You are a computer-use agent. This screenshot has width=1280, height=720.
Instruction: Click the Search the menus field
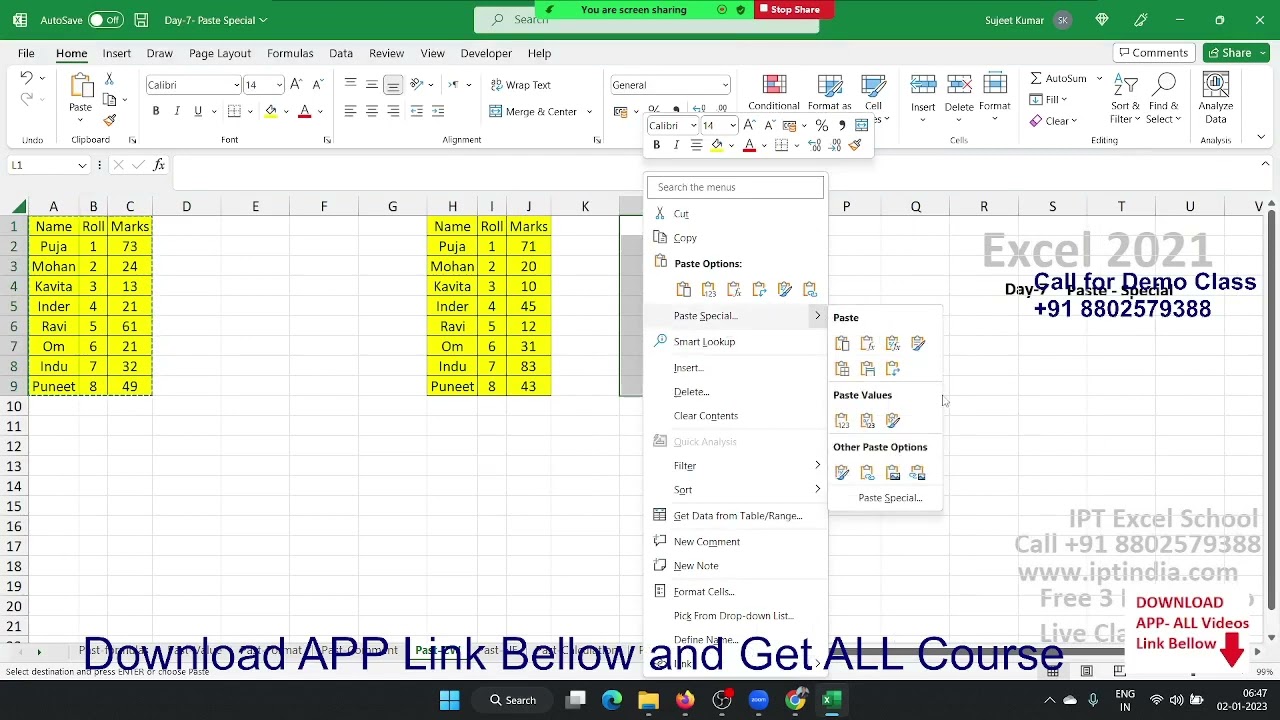[x=736, y=187]
